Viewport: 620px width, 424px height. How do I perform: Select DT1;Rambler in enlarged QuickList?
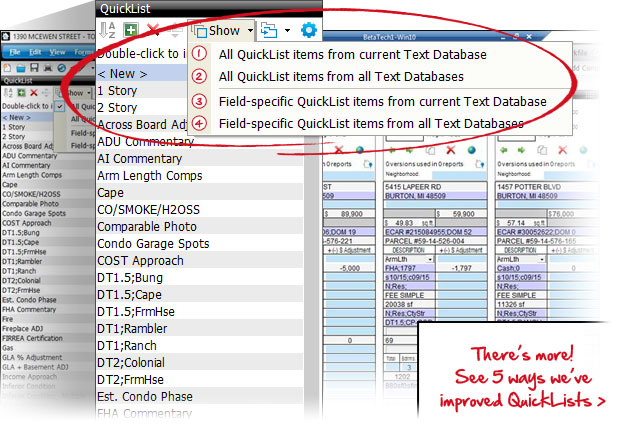click(200, 329)
